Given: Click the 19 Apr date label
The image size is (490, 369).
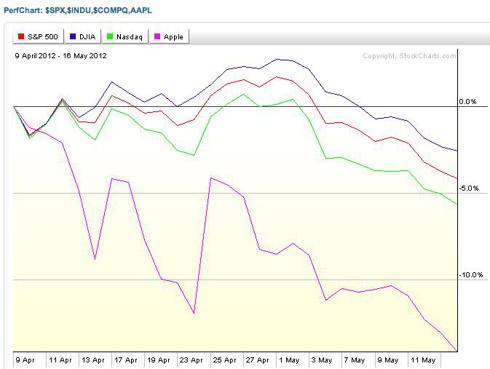Looking at the screenshot, I should (x=159, y=360).
